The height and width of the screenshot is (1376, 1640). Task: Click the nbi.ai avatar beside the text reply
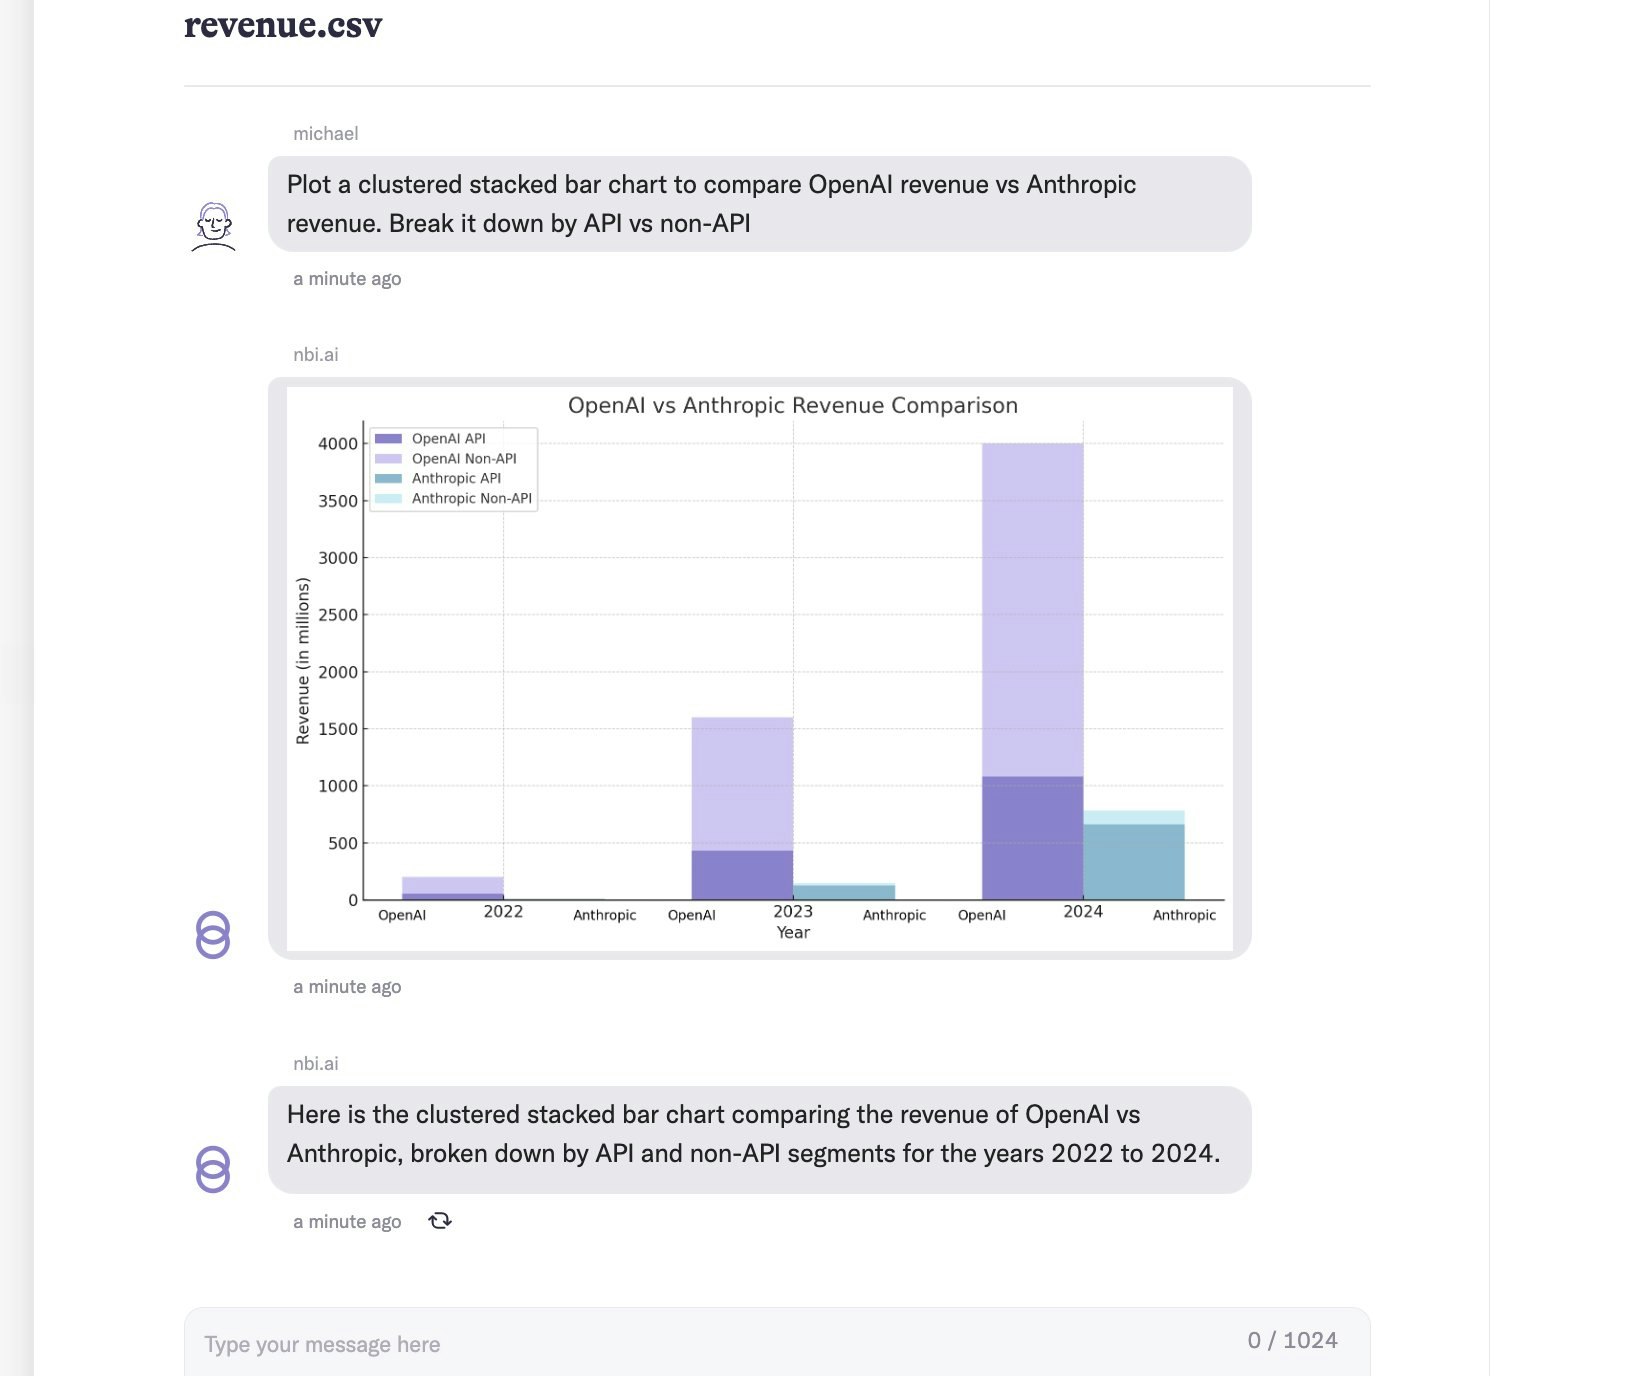(x=213, y=1169)
